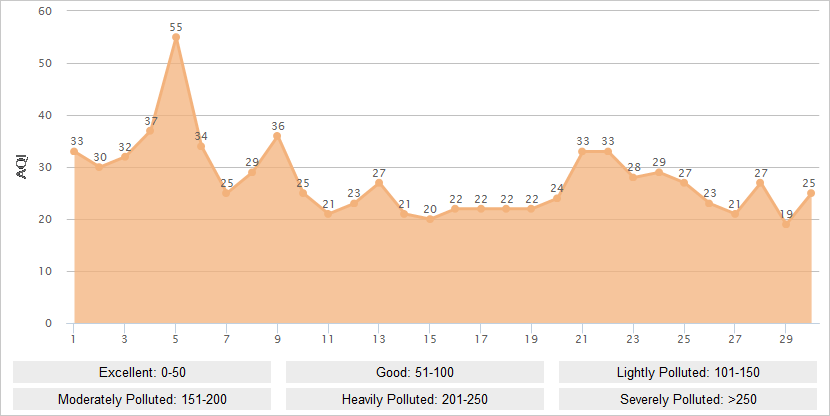Click the x-axis day label 23

[633, 339]
